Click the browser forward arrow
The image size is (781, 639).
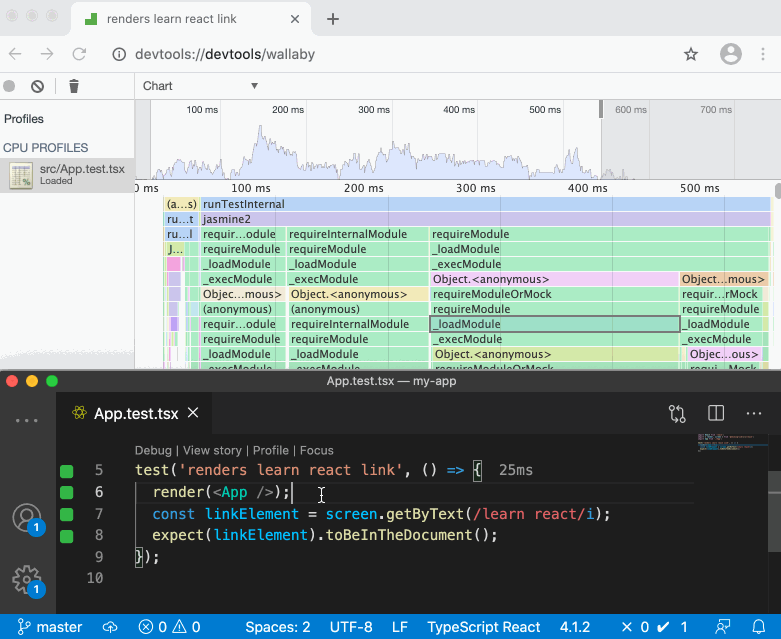(x=47, y=54)
